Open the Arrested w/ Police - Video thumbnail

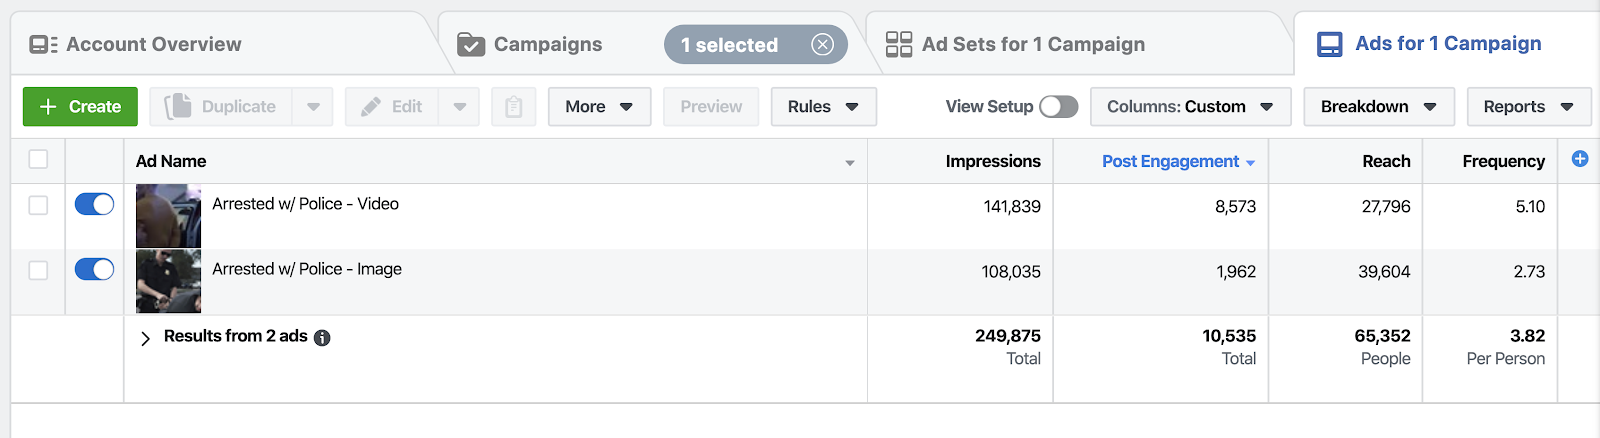(168, 215)
